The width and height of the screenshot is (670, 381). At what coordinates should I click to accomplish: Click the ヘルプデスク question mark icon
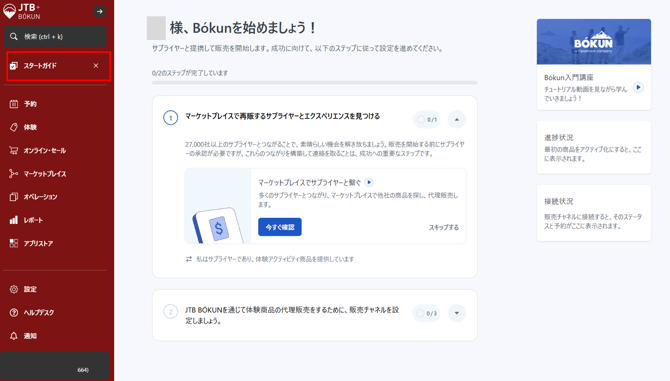[14, 313]
